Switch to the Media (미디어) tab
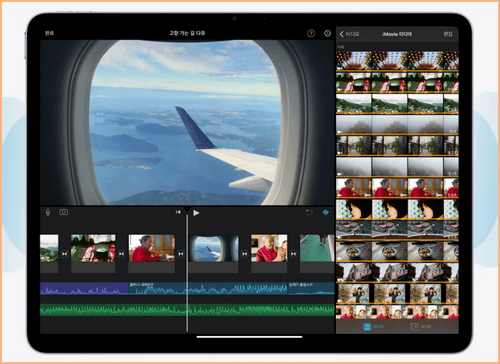500x364 pixels. (x=373, y=327)
